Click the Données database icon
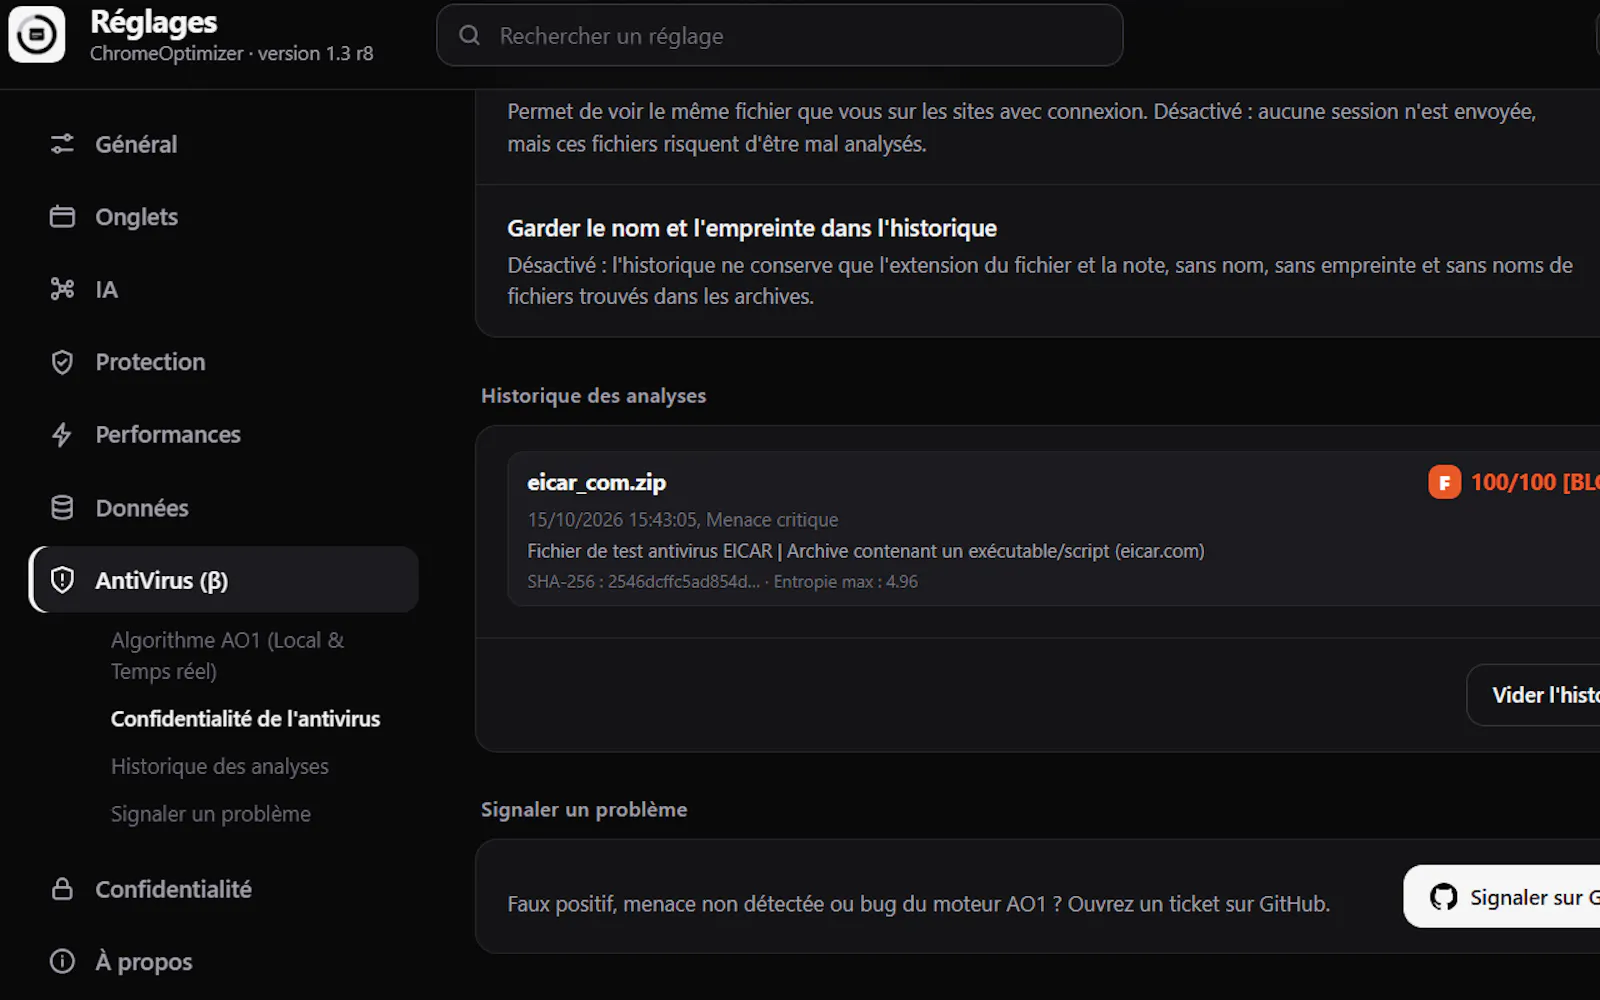The width and height of the screenshot is (1600, 1000). coord(62,508)
